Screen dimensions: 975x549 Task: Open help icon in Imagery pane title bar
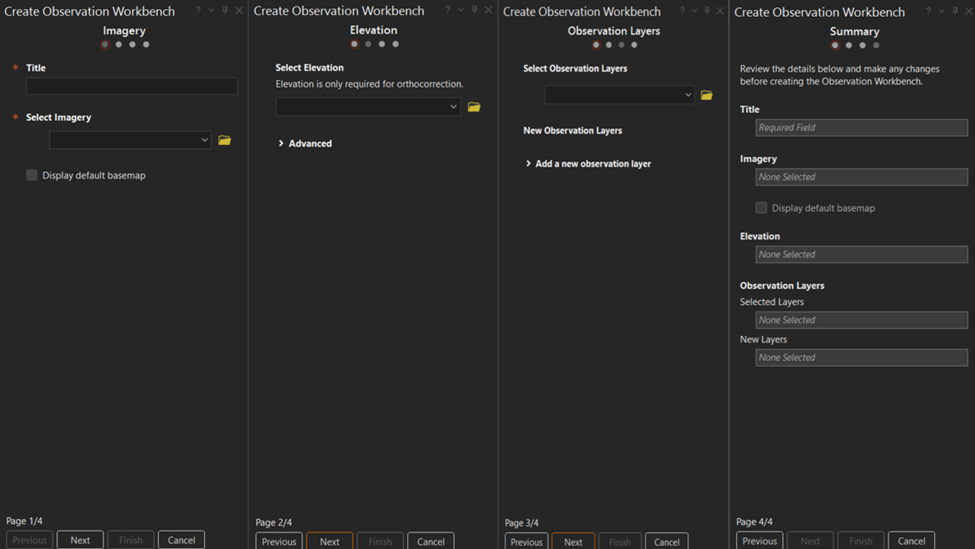[198, 11]
